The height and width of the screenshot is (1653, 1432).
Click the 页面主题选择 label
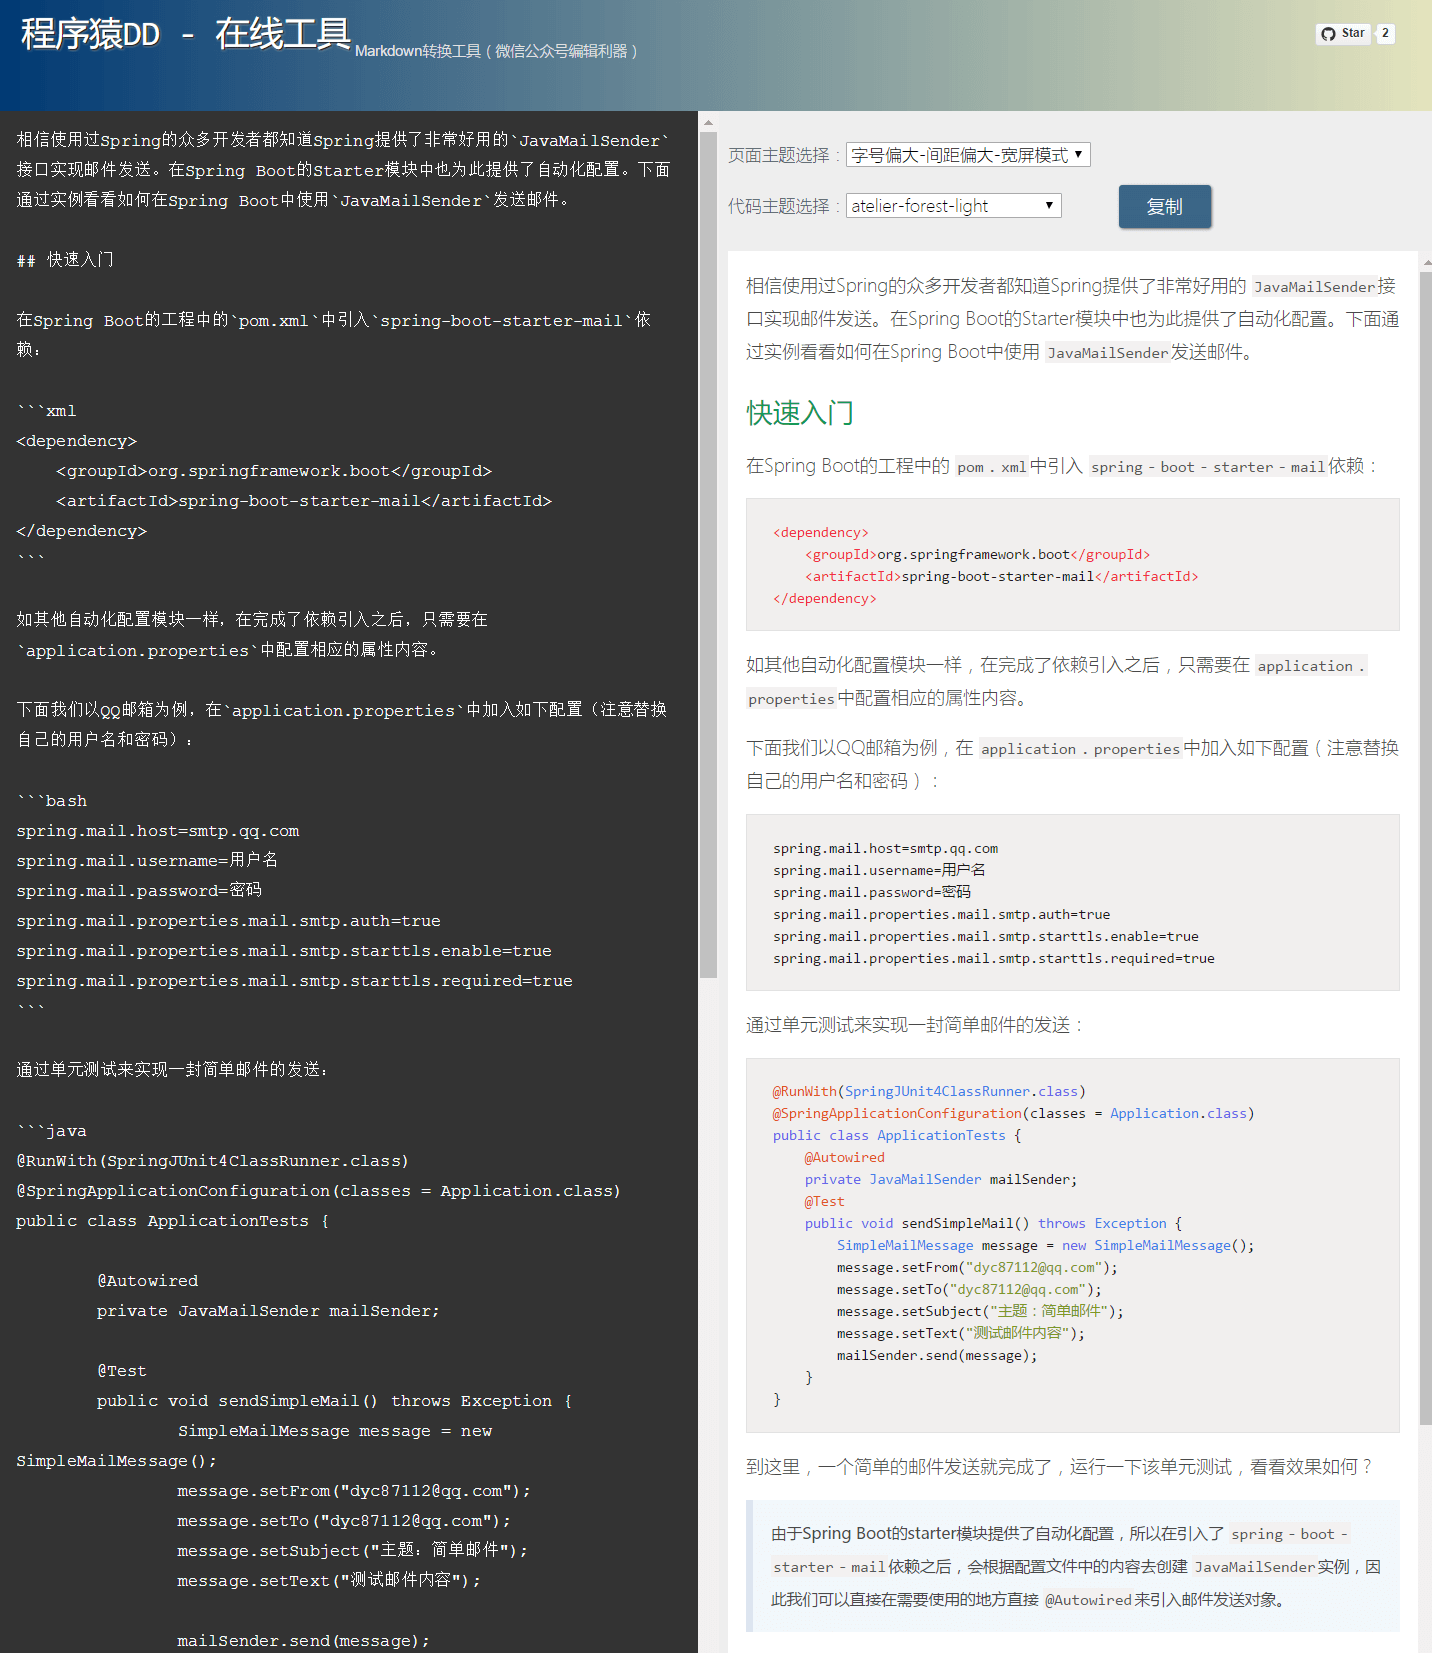point(784,156)
